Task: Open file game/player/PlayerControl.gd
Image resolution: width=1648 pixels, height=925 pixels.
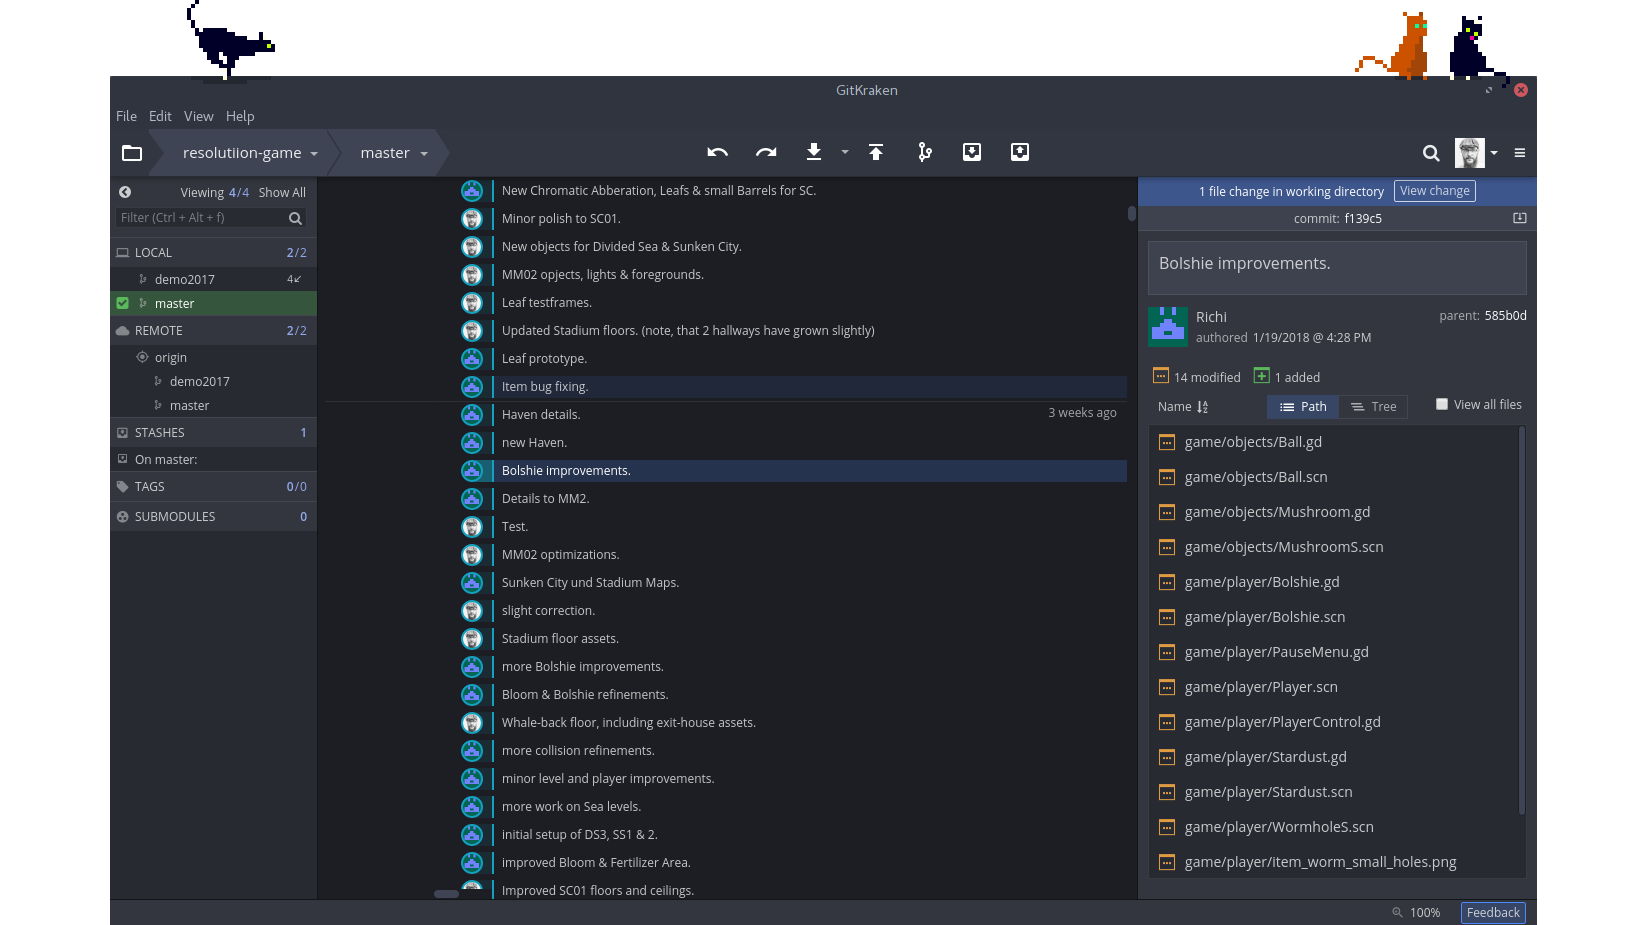Action: [1283, 722]
